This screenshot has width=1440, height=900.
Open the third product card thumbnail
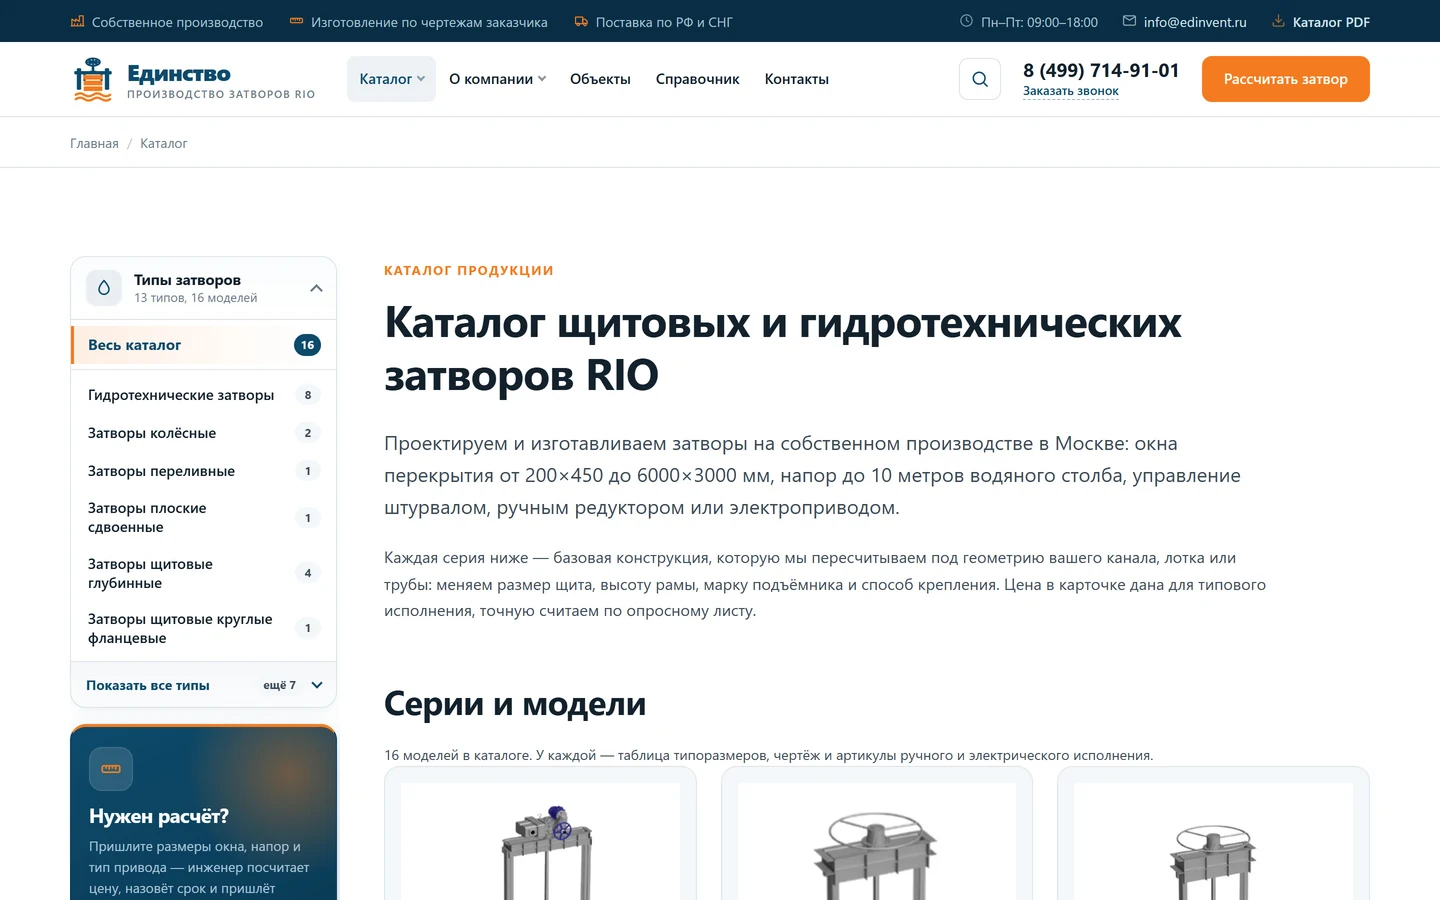coord(1213,842)
